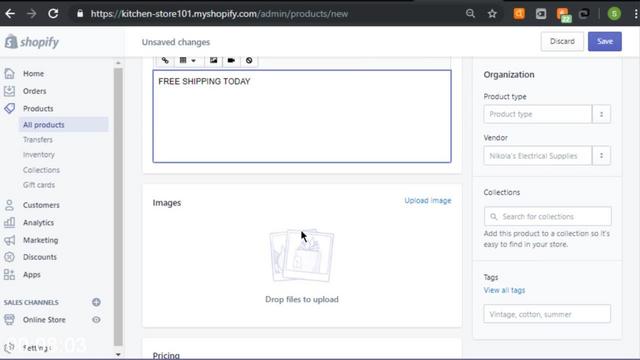This screenshot has width=640, height=360.
Task: Open Analytics in the sidebar
Action: pos(38,222)
